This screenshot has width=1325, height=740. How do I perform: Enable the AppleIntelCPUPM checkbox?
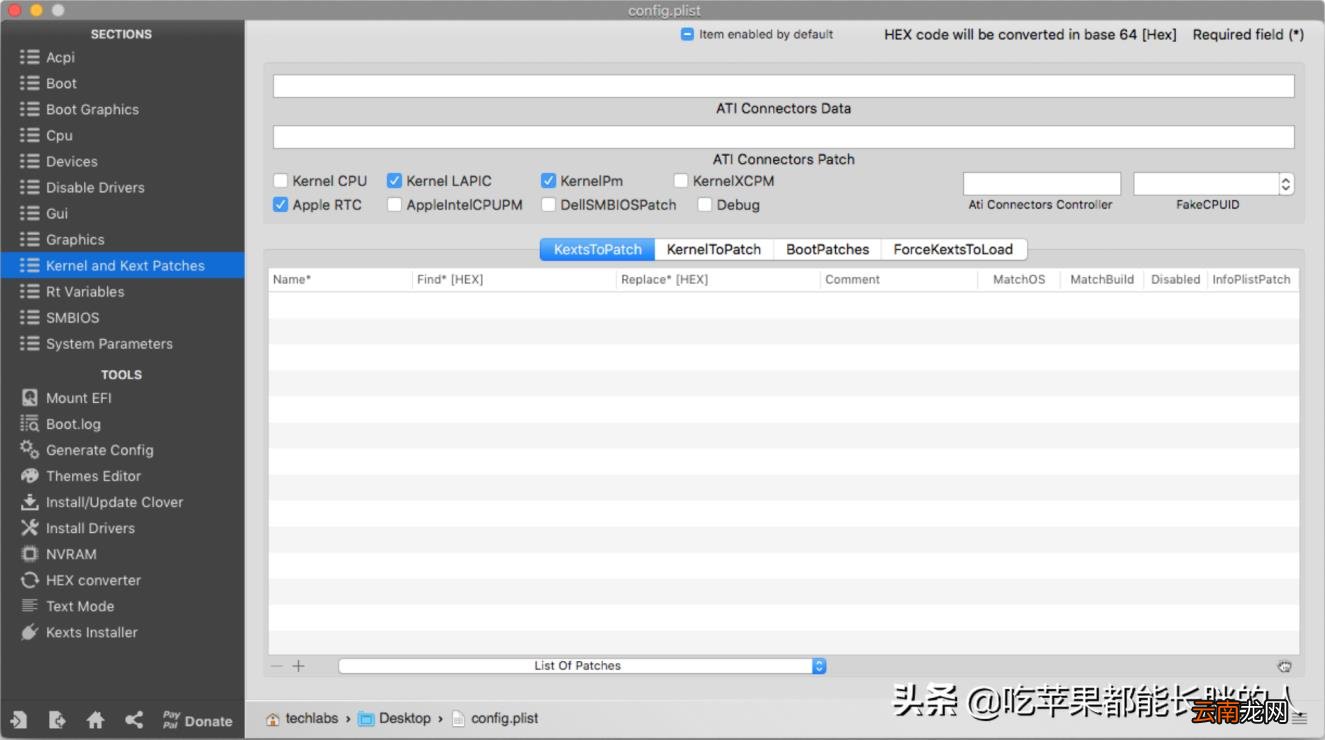[395, 205]
